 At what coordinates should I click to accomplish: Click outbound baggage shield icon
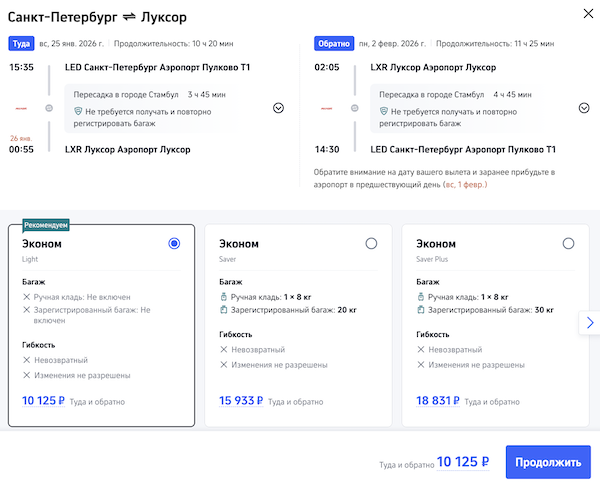[79, 111]
